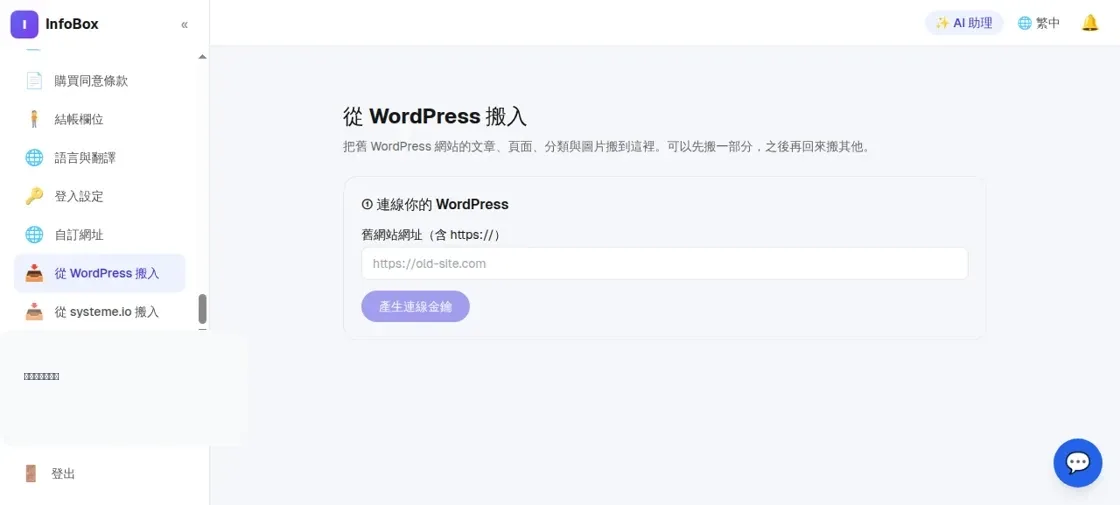This screenshot has height=505, width=1120.
Task: Click the 登入設定 key icon
Action: point(34,196)
